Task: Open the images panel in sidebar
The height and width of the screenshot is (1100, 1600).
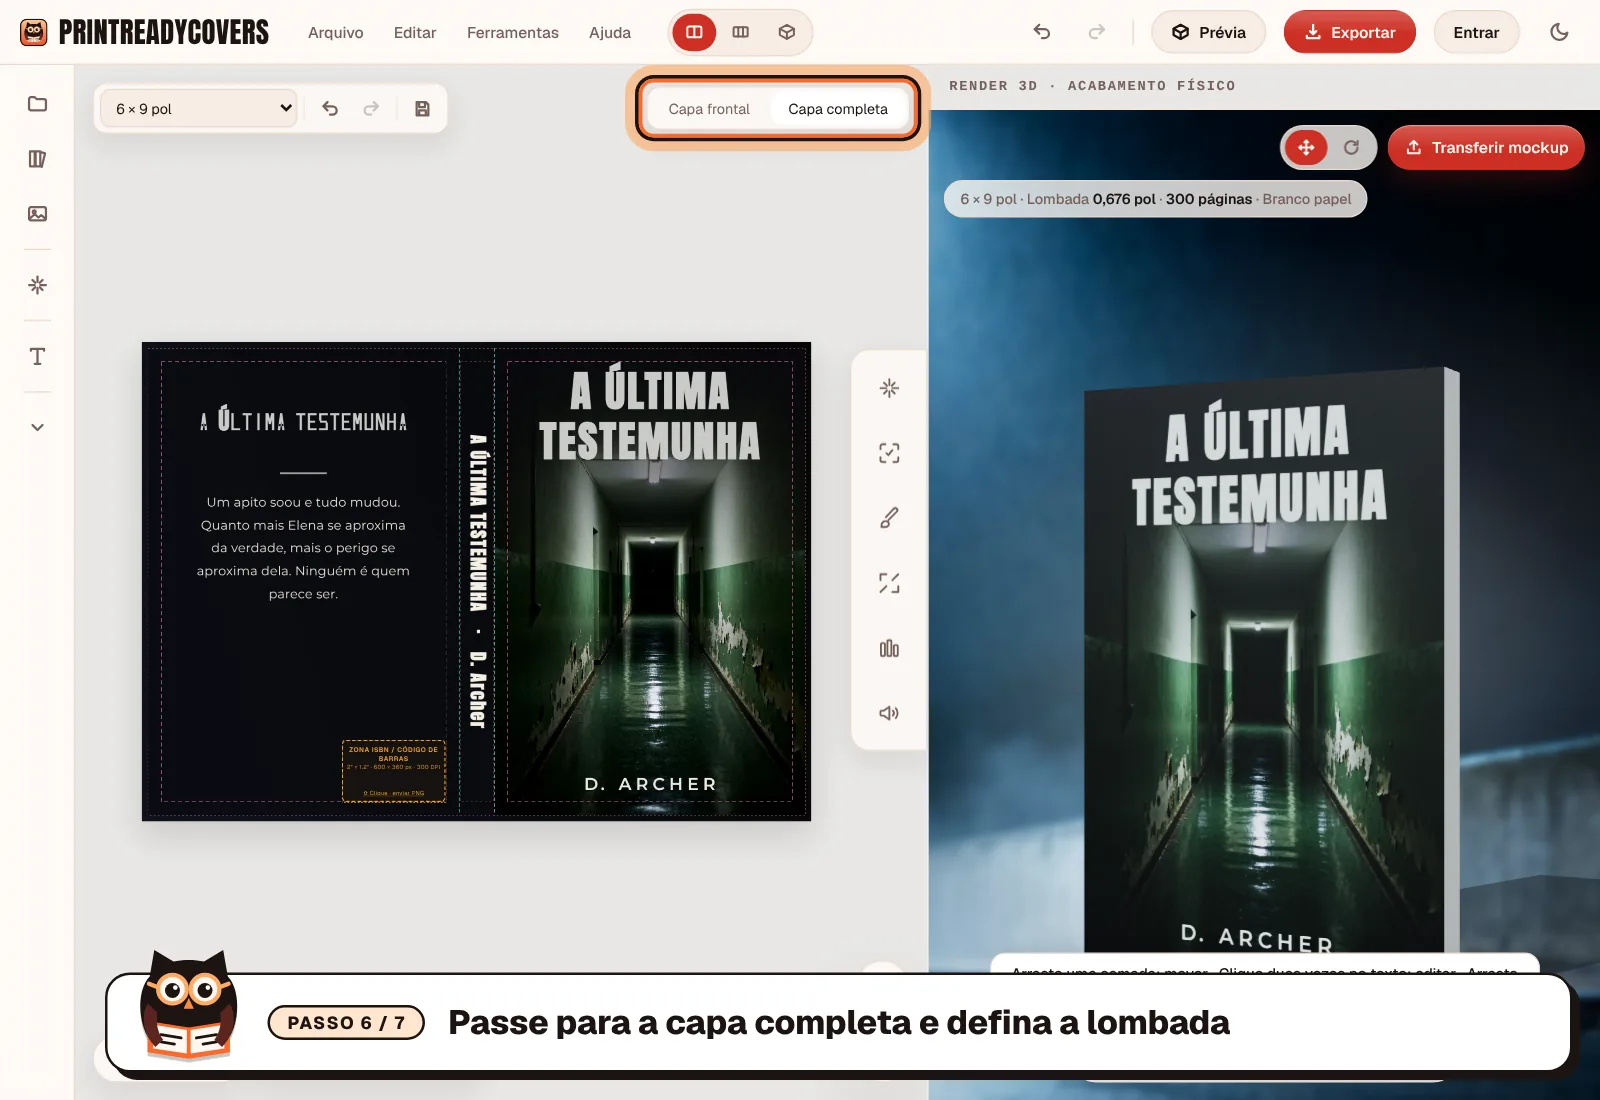Action: 37,213
